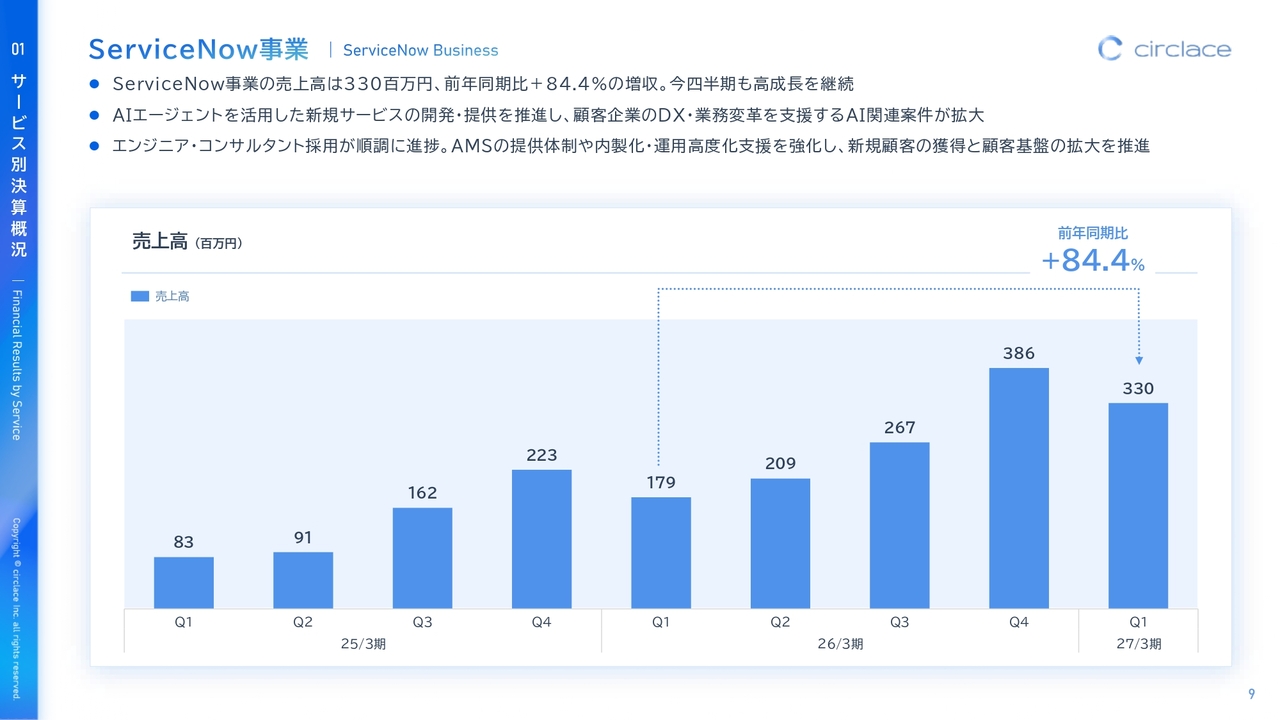Click the page number 9
Screen dimensions: 1280x720
pos(1250,695)
